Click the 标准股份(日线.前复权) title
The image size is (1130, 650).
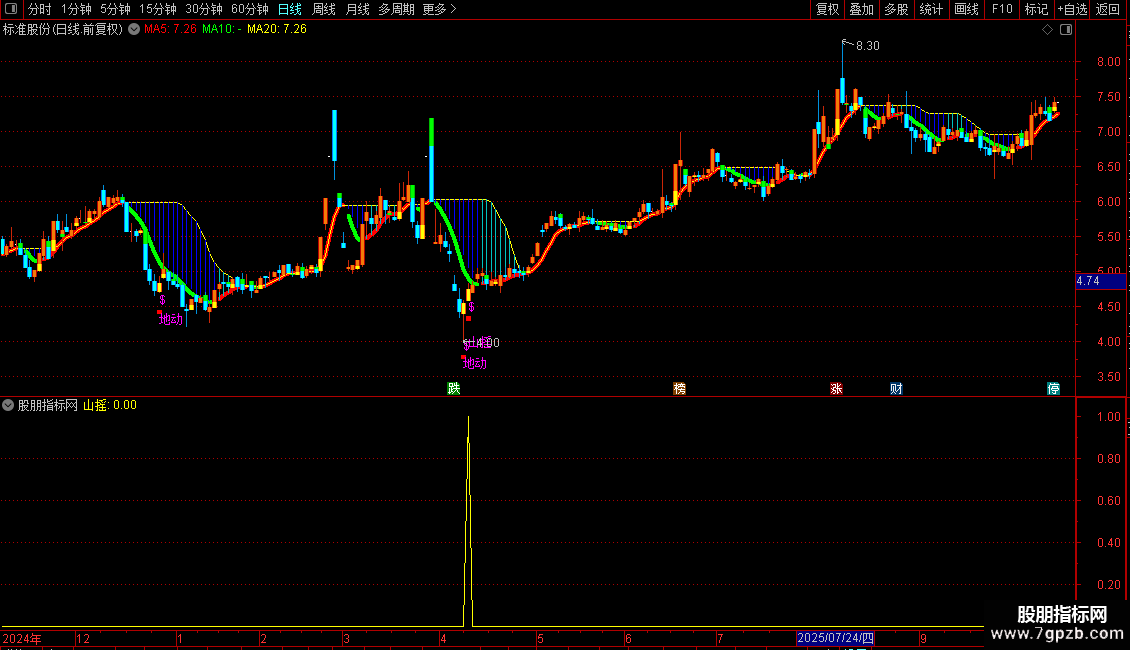coord(63,30)
